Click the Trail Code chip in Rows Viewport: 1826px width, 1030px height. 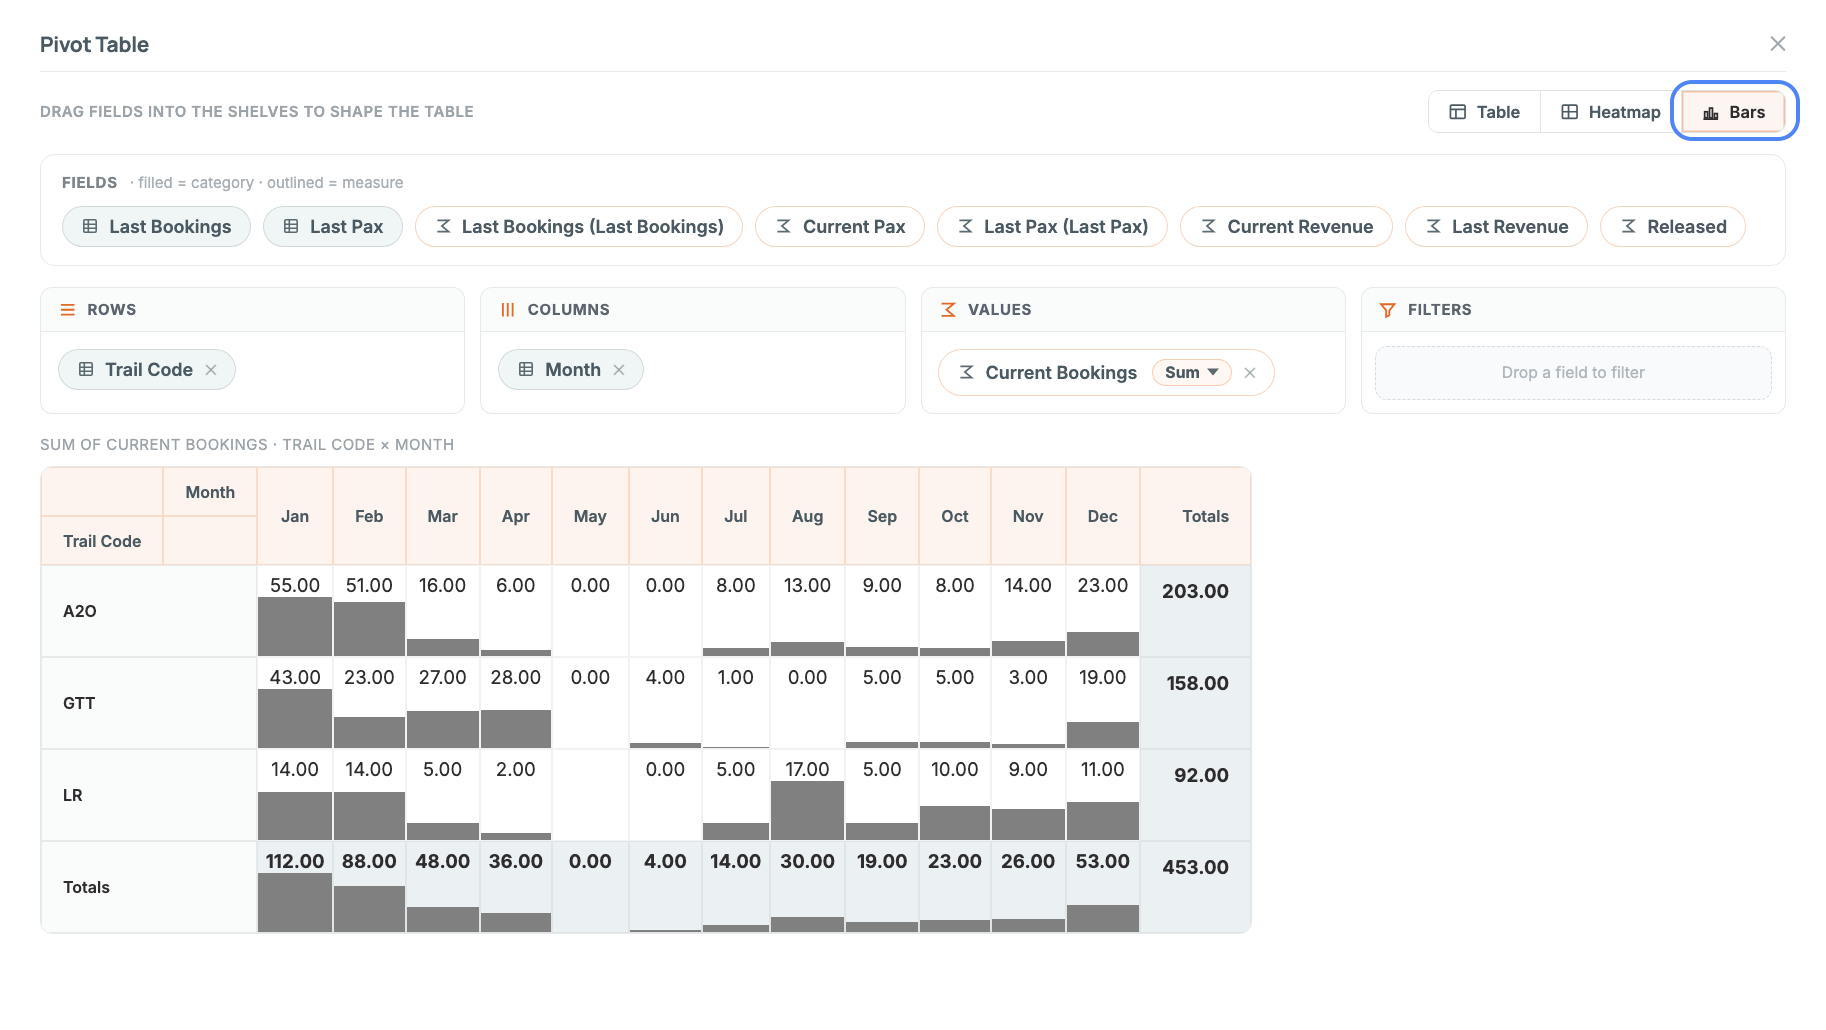click(x=147, y=370)
